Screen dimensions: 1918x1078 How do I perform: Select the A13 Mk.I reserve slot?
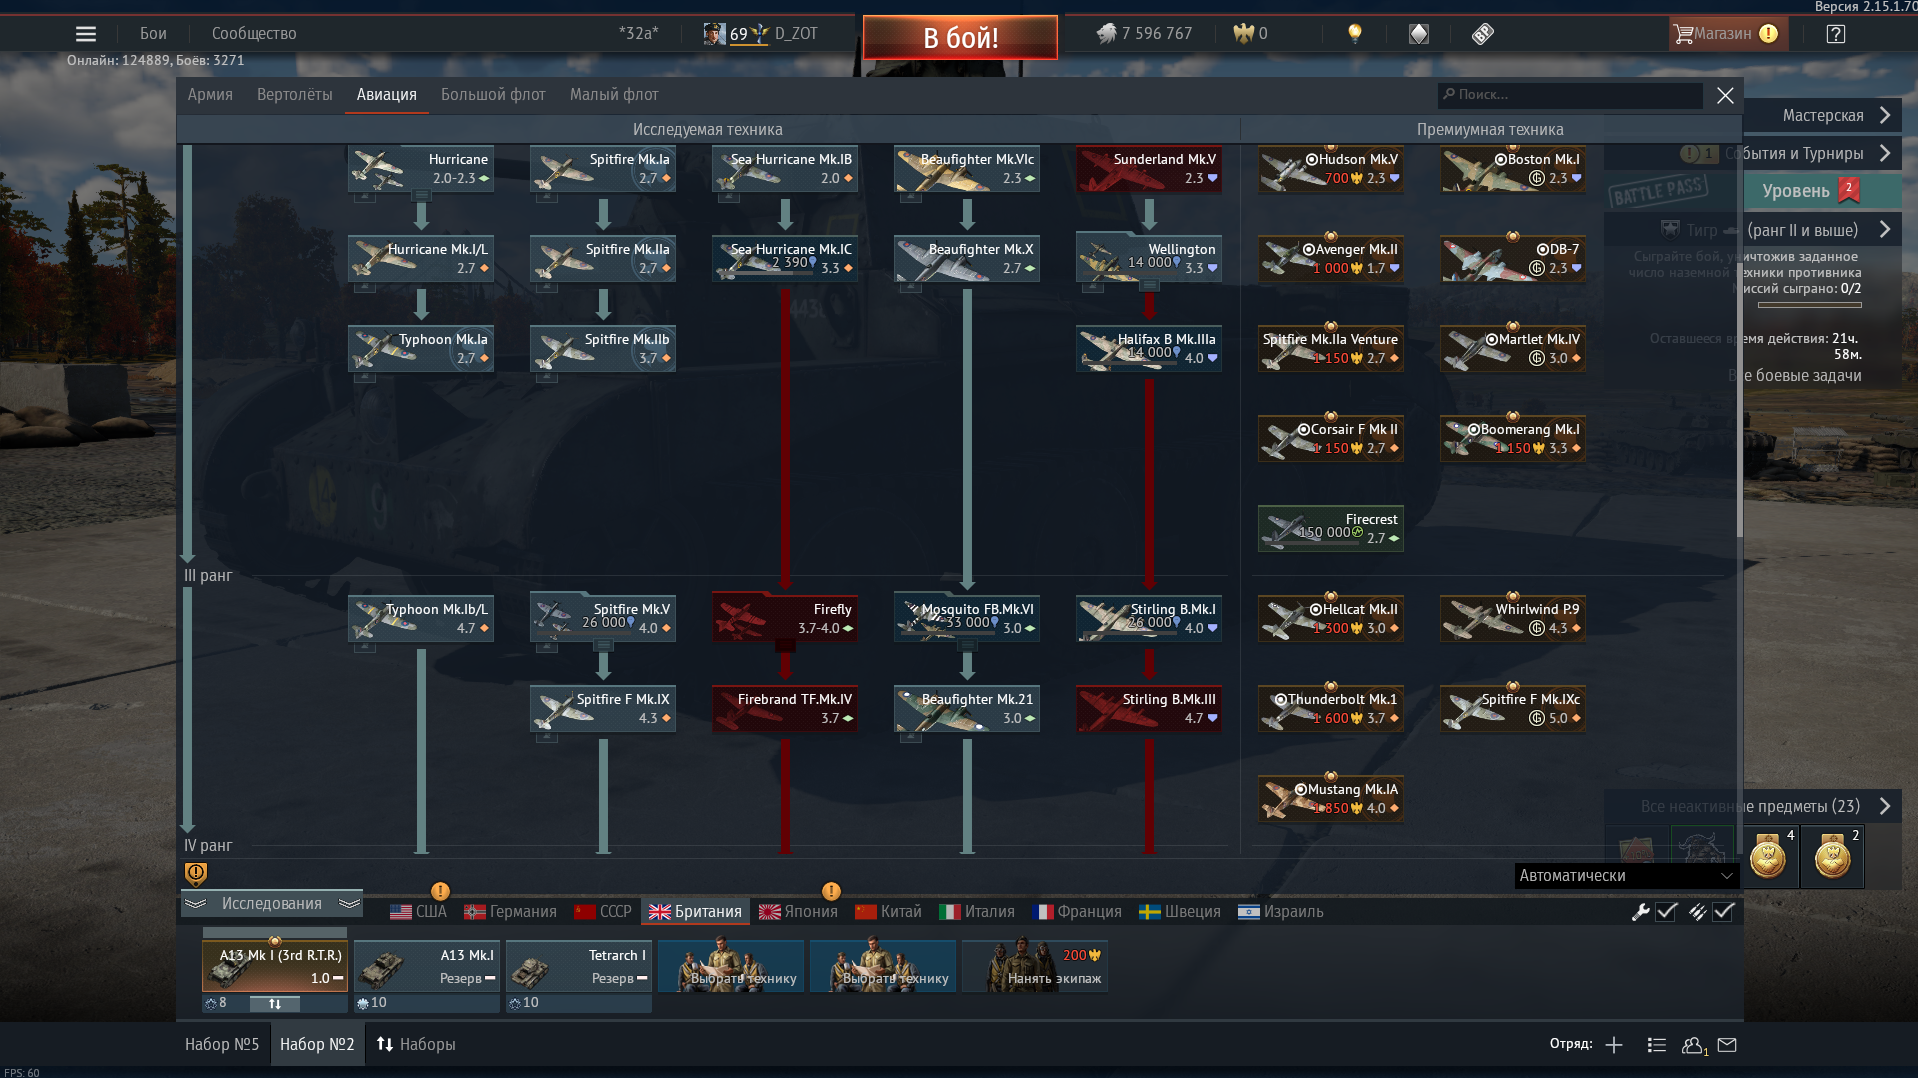(x=427, y=966)
